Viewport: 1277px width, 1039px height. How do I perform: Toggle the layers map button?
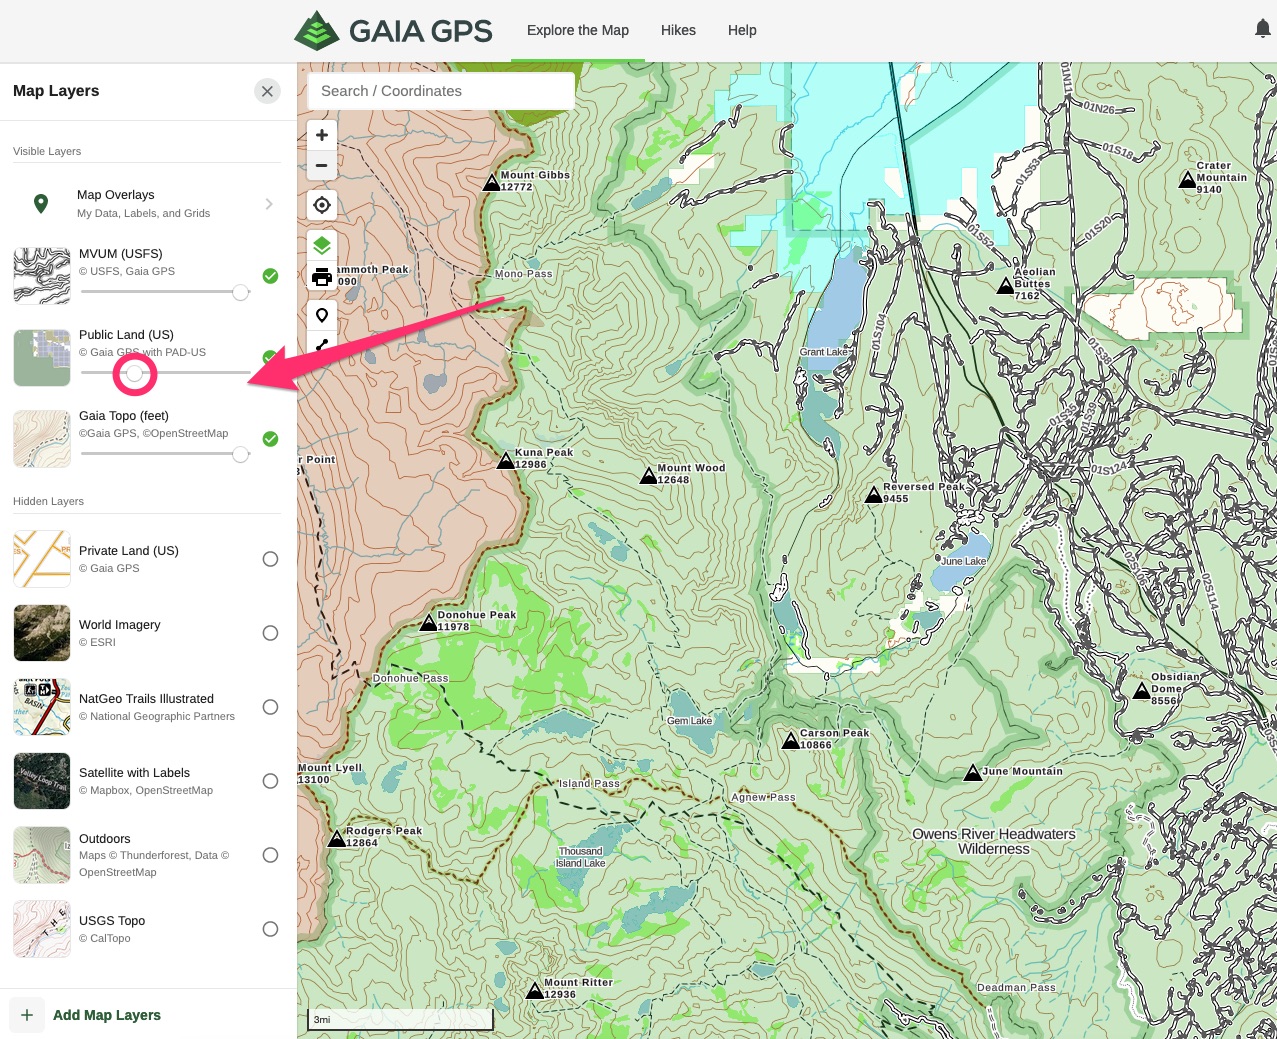click(322, 245)
